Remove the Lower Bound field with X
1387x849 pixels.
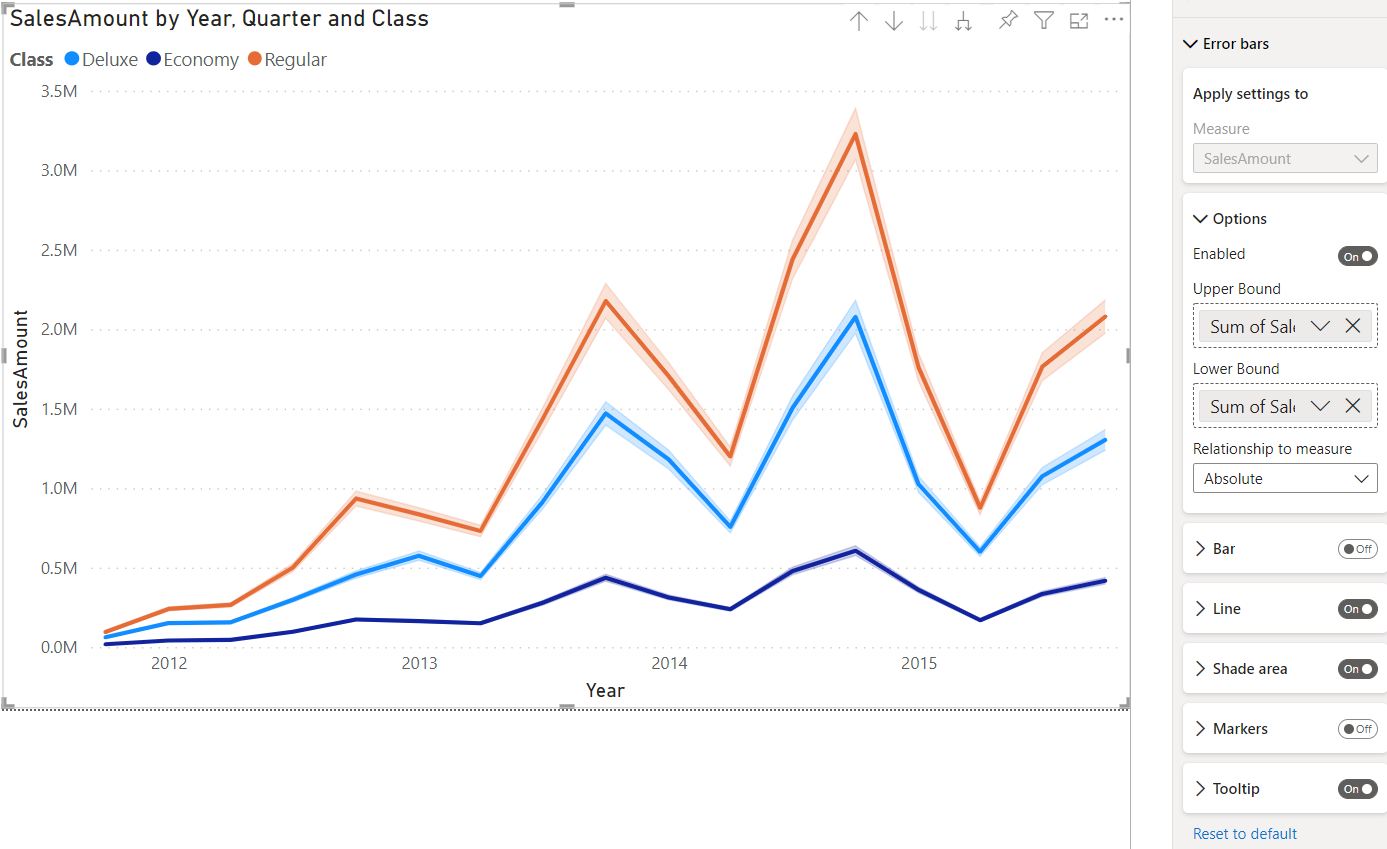[1353, 406]
